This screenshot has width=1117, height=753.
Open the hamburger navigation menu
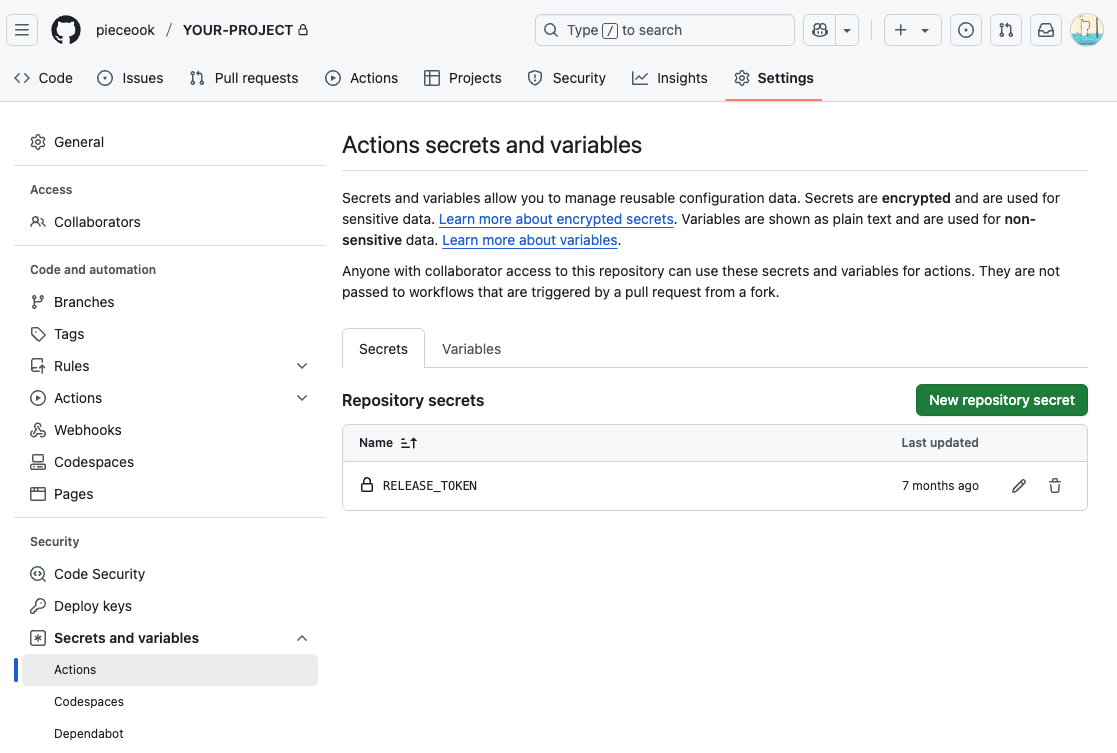pos(23,30)
